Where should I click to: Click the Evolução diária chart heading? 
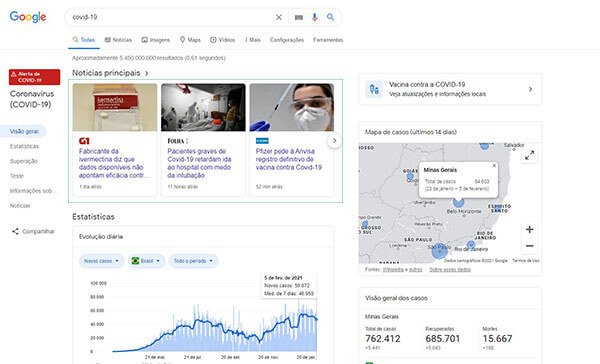(101, 237)
